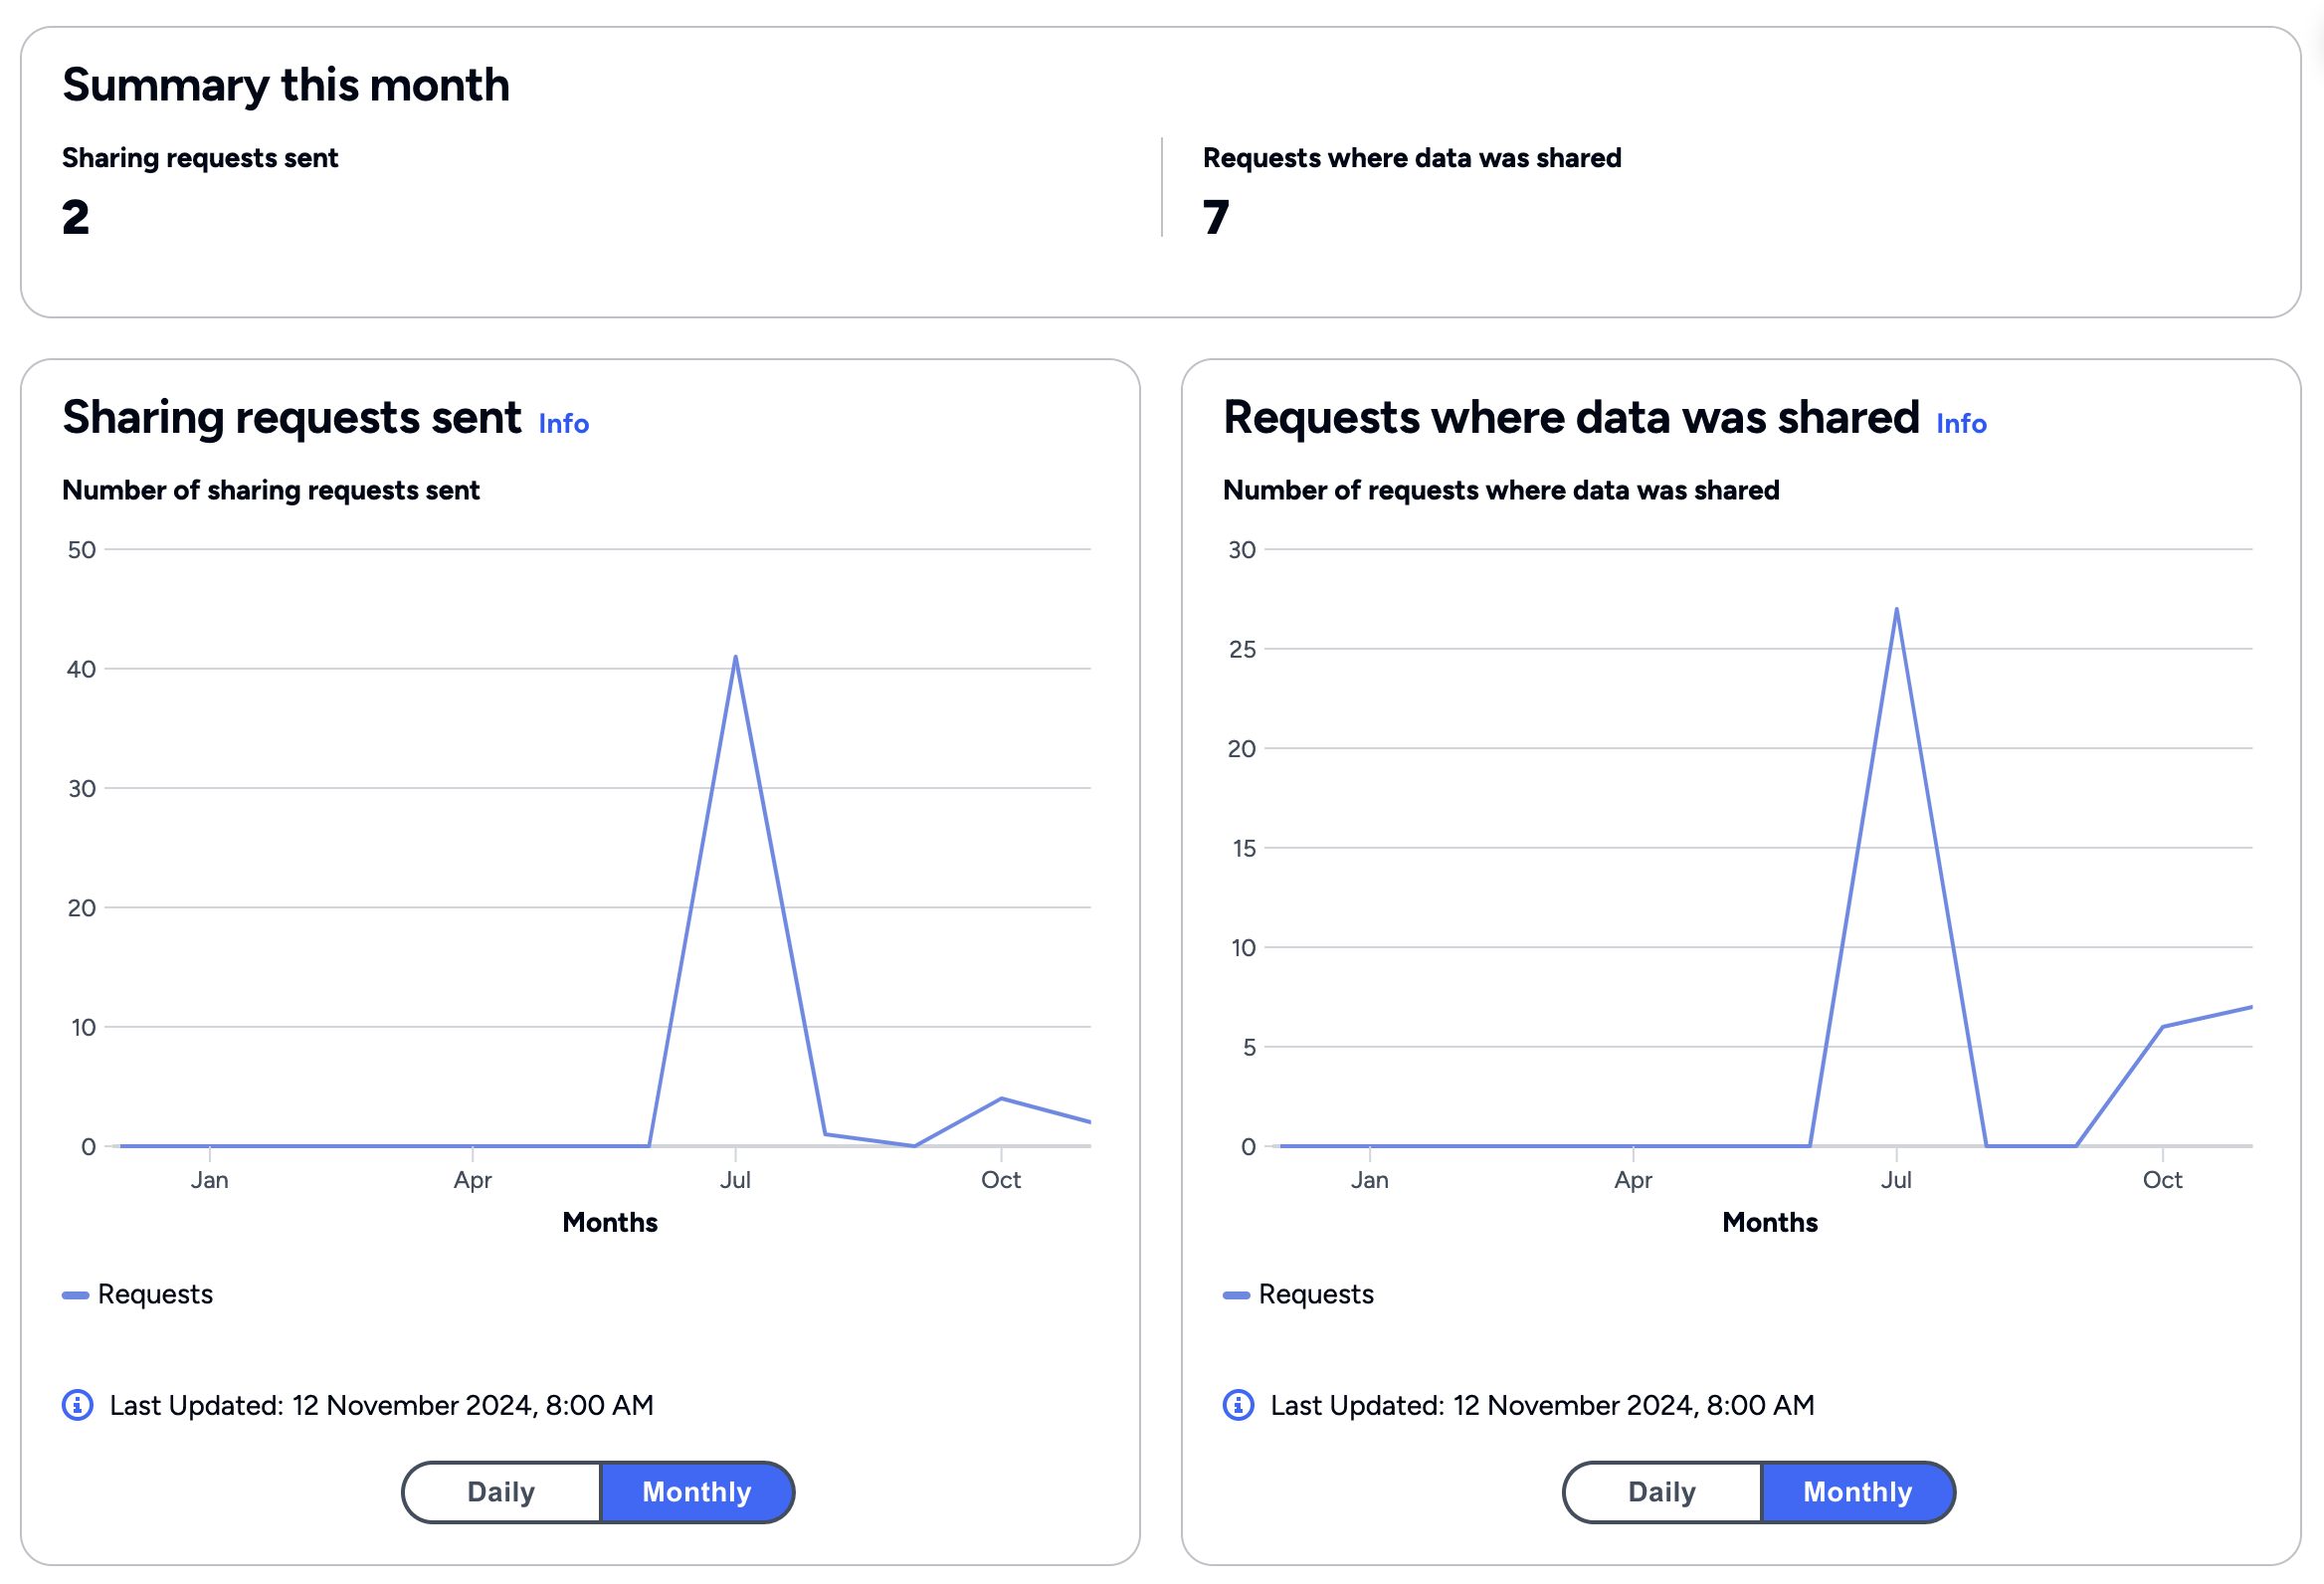Click info icon beside Last Updated in right chart
Image resolution: width=2324 pixels, height=1584 pixels.
click(1239, 1405)
